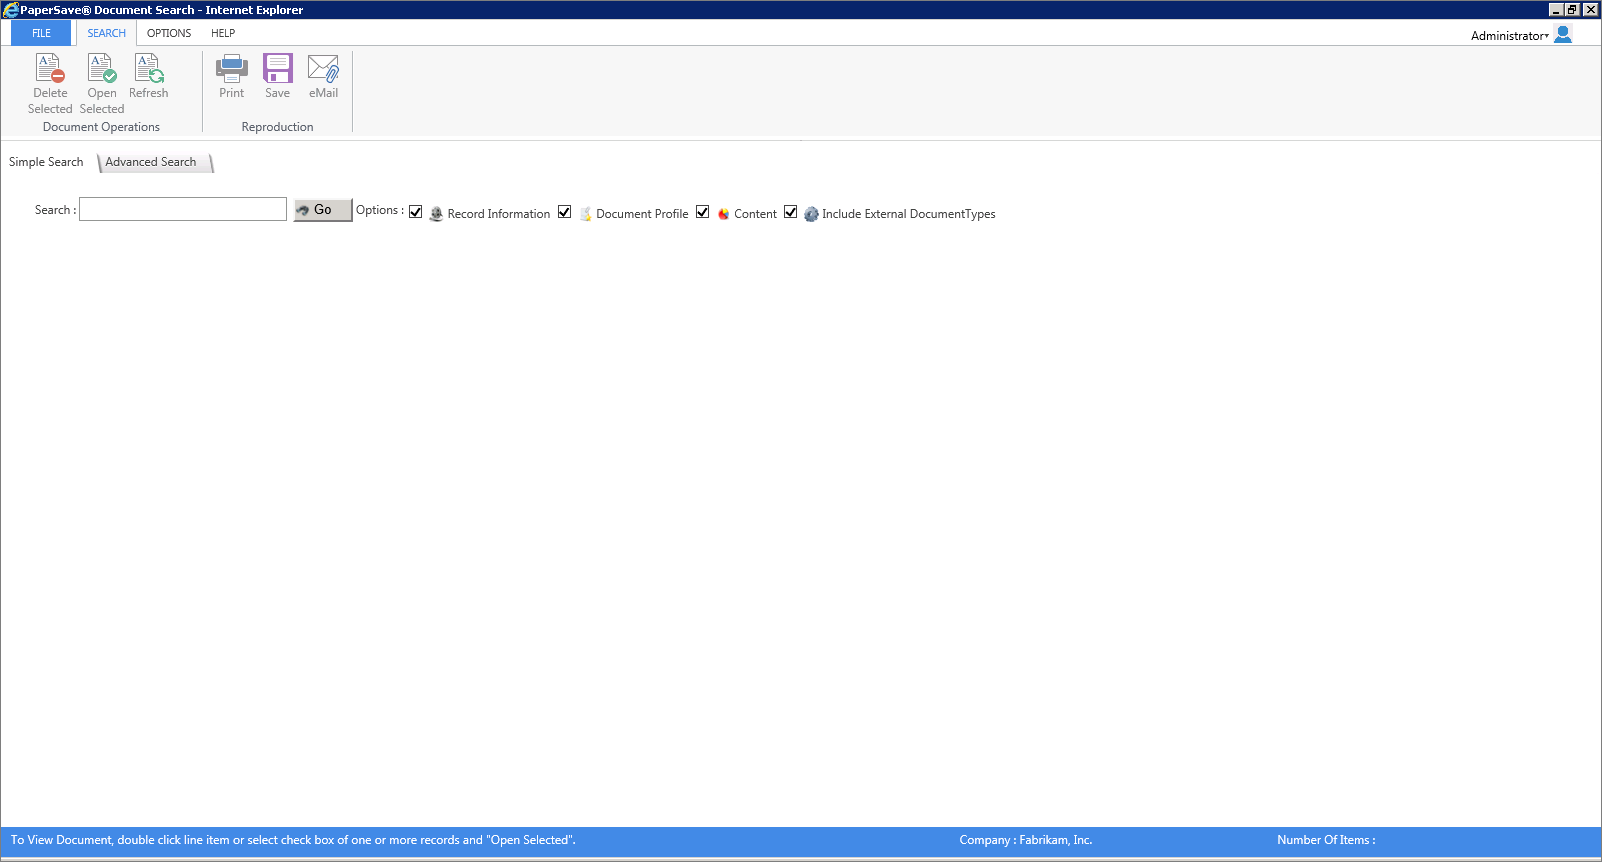The image size is (1602, 862).
Task: Toggle the Document Profile checkbox
Action: coord(565,212)
